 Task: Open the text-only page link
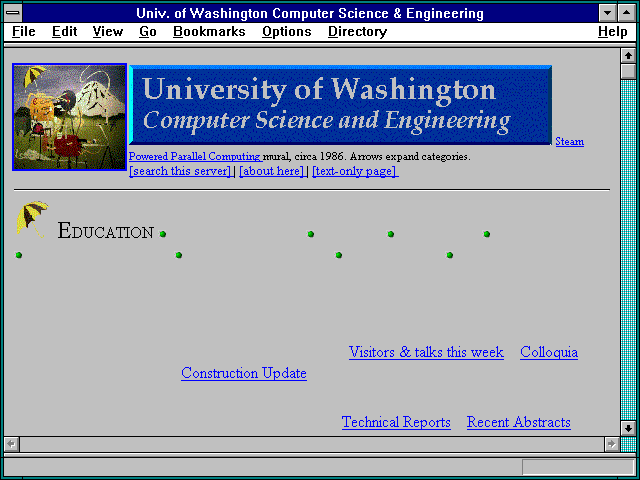(355, 171)
